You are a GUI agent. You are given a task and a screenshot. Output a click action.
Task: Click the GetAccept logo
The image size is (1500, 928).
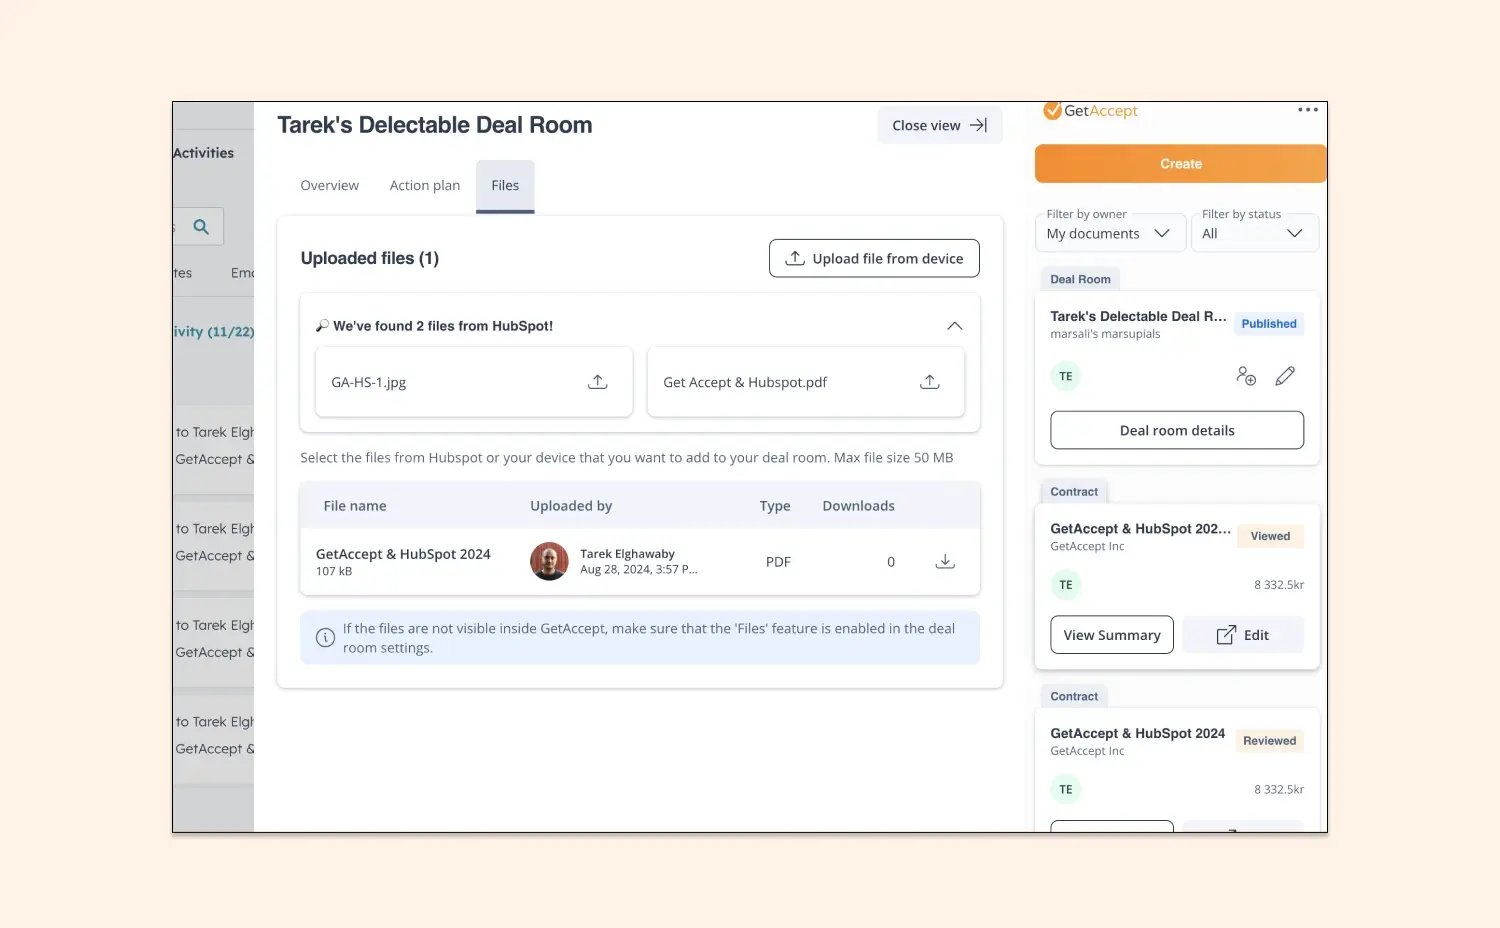[1090, 111]
